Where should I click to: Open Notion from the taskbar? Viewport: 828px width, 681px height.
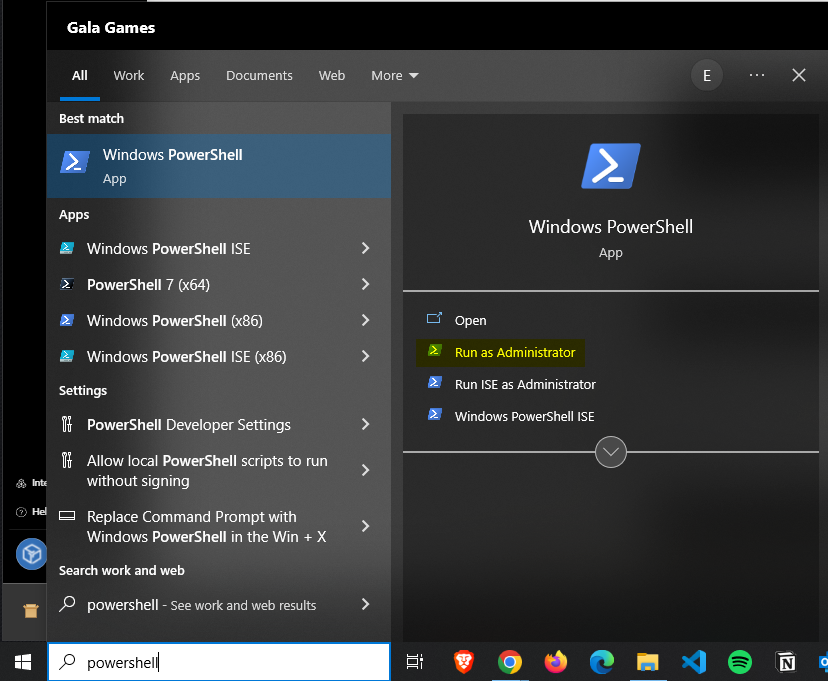coord(786,662)
